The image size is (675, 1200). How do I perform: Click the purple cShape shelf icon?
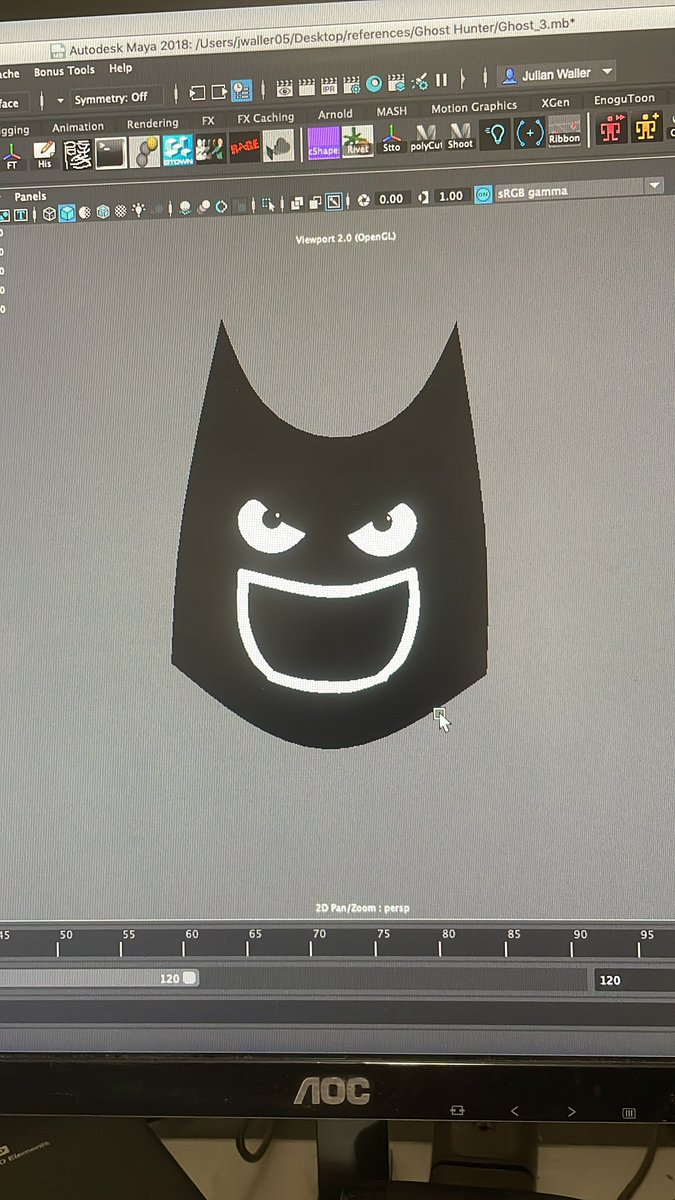click(323, 141)
